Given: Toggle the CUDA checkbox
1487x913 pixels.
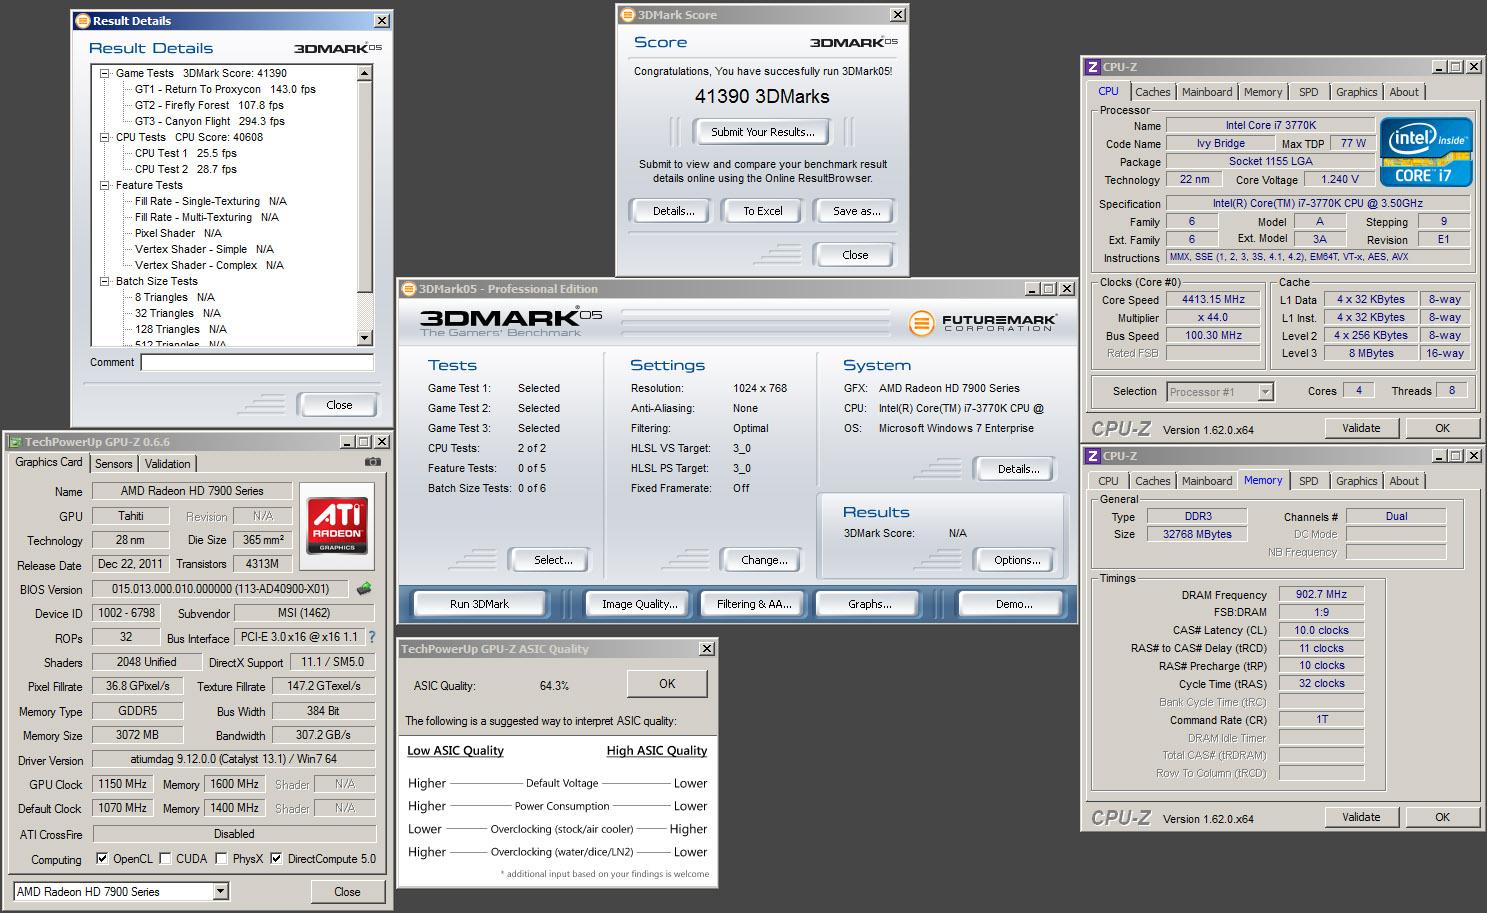Looking at the screenshot, I should [165, 859].
